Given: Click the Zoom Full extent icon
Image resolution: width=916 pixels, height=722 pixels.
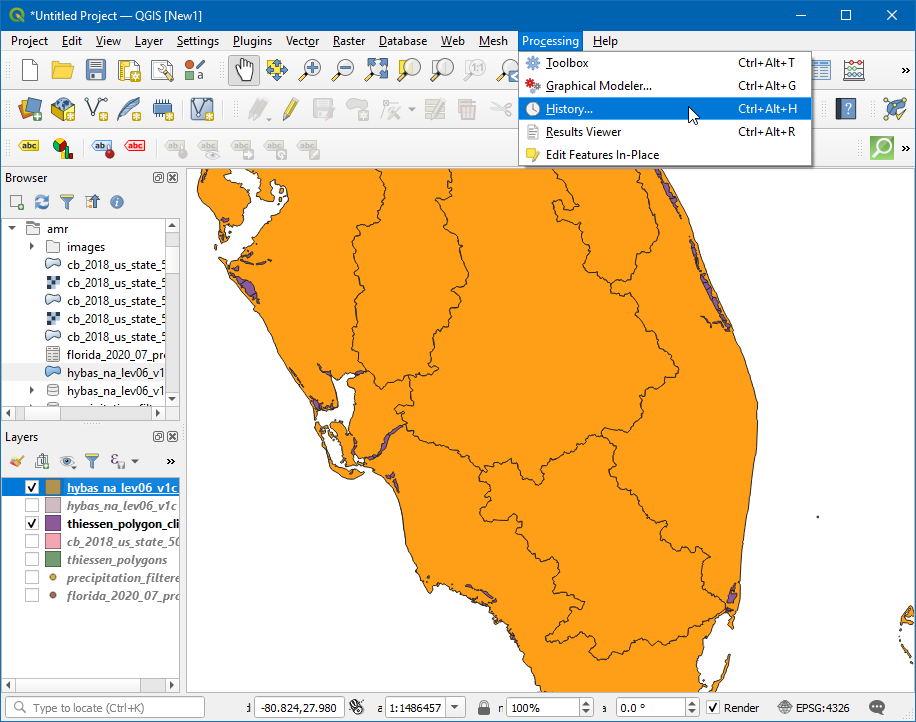Looking at the screenshot, I should coord(376,70).
